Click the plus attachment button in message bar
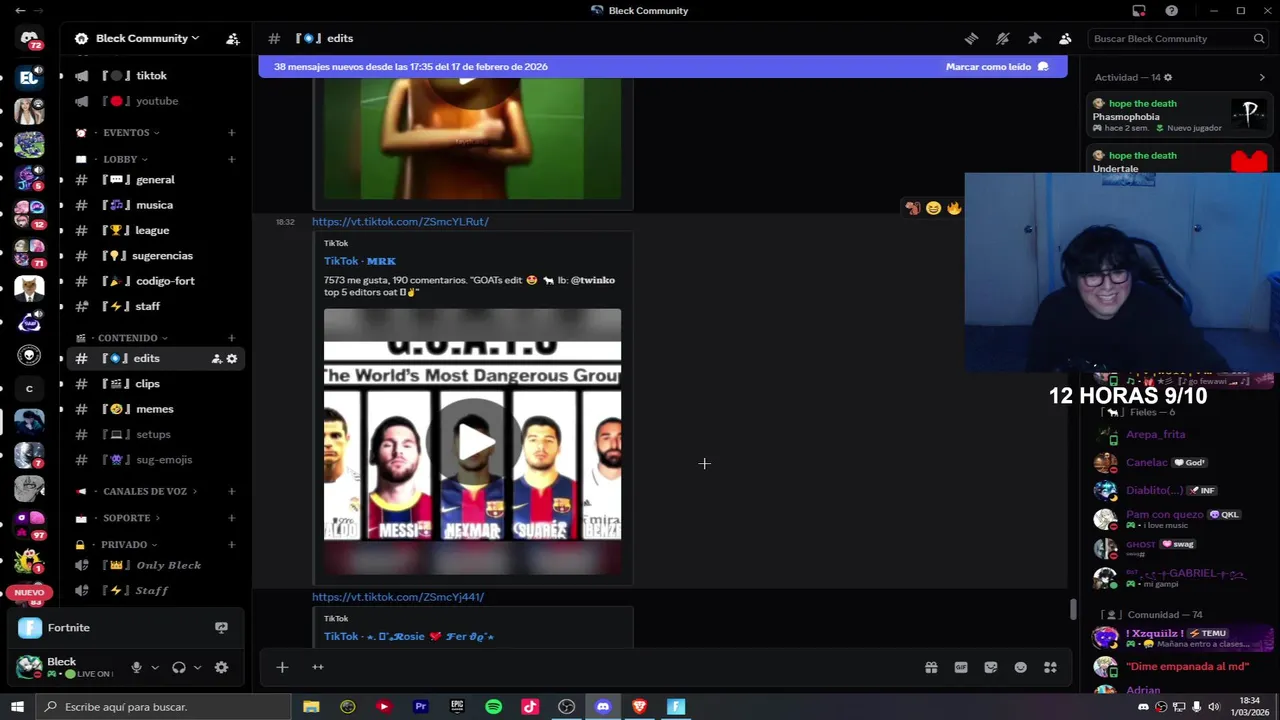1280x720 pixels. (x=282, y=667)
